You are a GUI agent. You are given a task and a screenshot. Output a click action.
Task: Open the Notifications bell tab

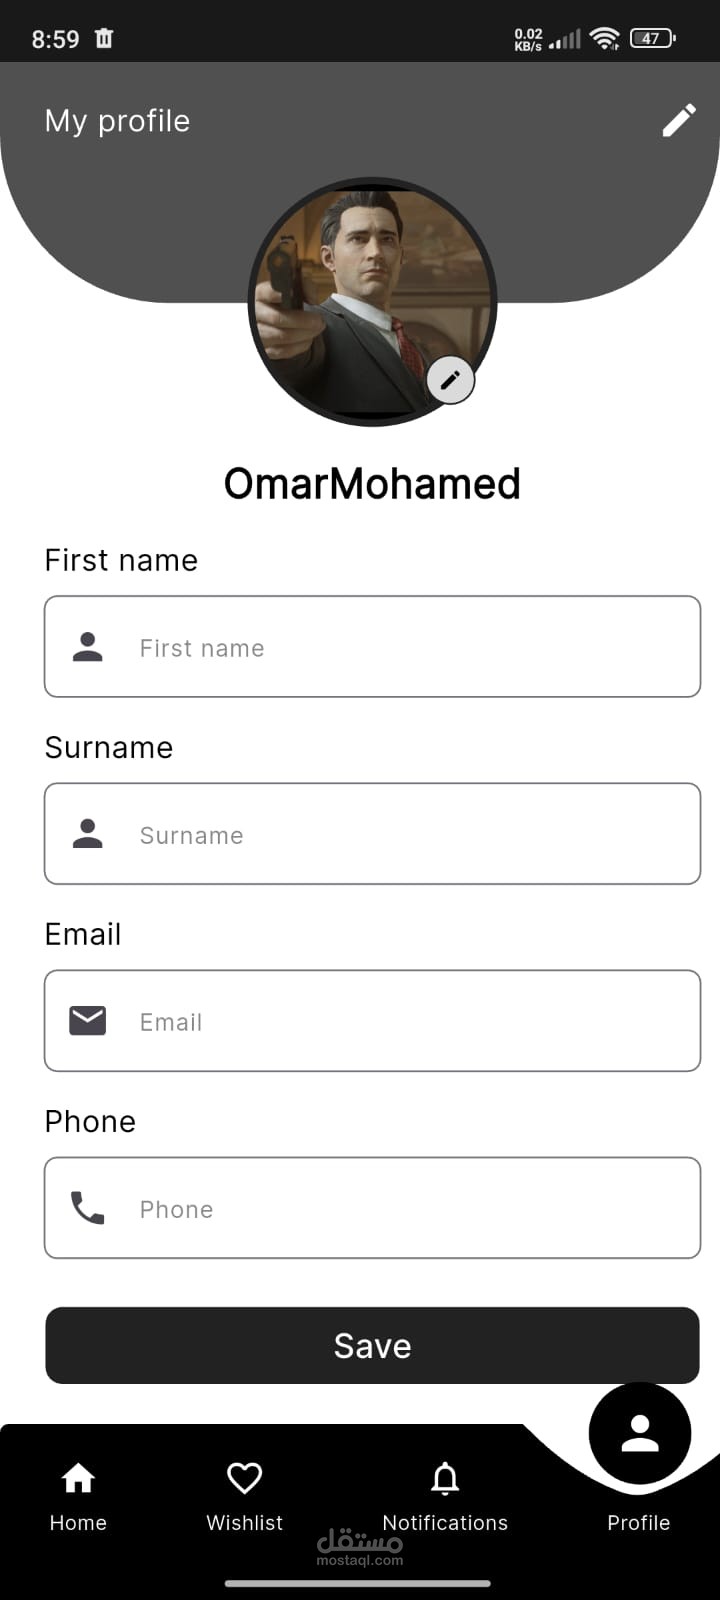tap(445, 1495)
